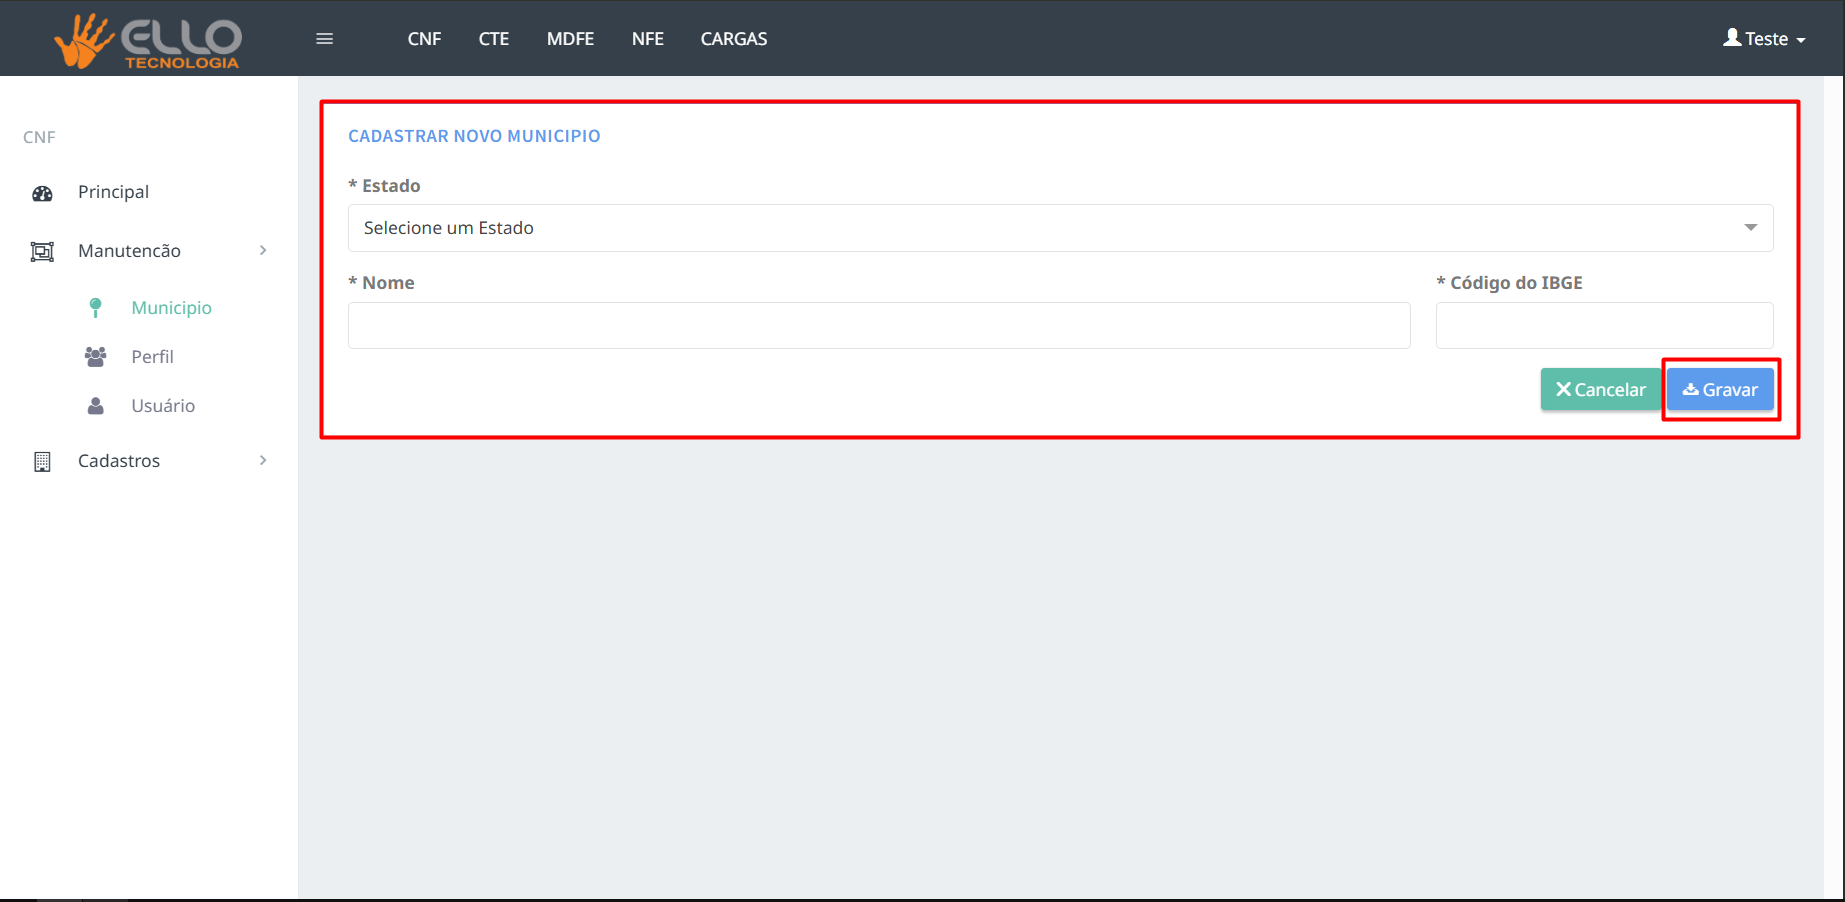The image size is (1845, 902).
Task: Click the Ello Tecnologia logo
Action: point(148,40)
